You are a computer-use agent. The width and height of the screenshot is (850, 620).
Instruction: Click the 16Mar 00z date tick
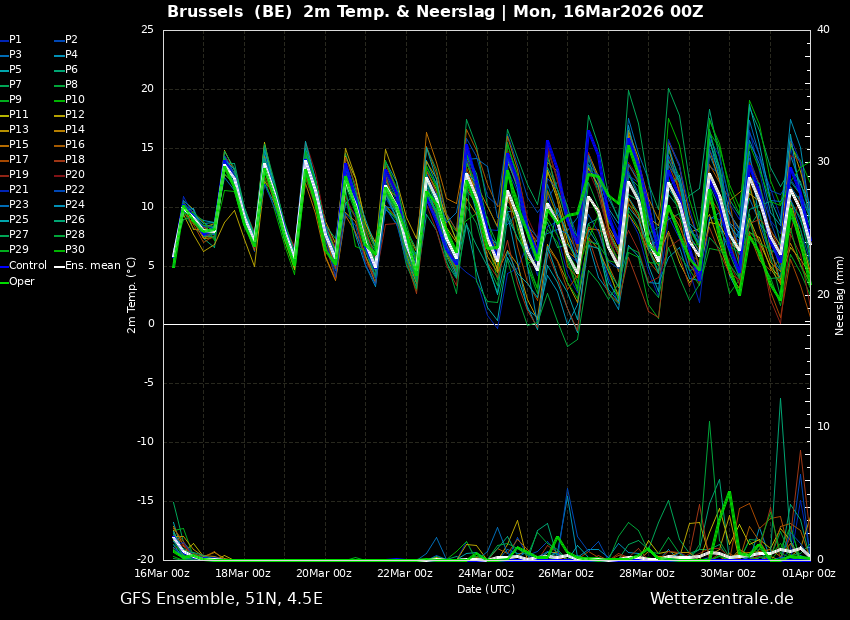pyautogui.click(x=162, y=573)
